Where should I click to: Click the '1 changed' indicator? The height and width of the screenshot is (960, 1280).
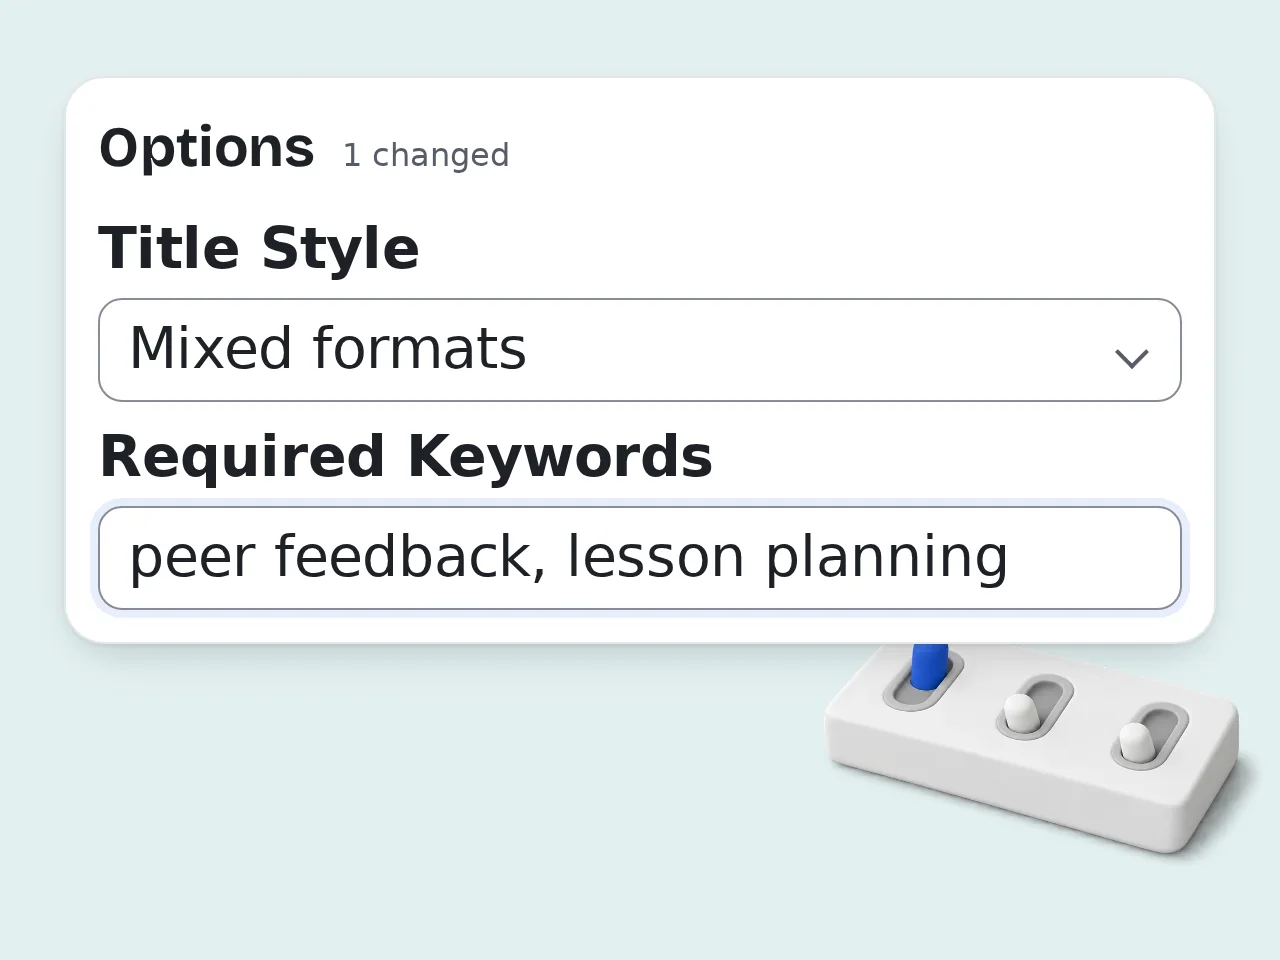426,156
